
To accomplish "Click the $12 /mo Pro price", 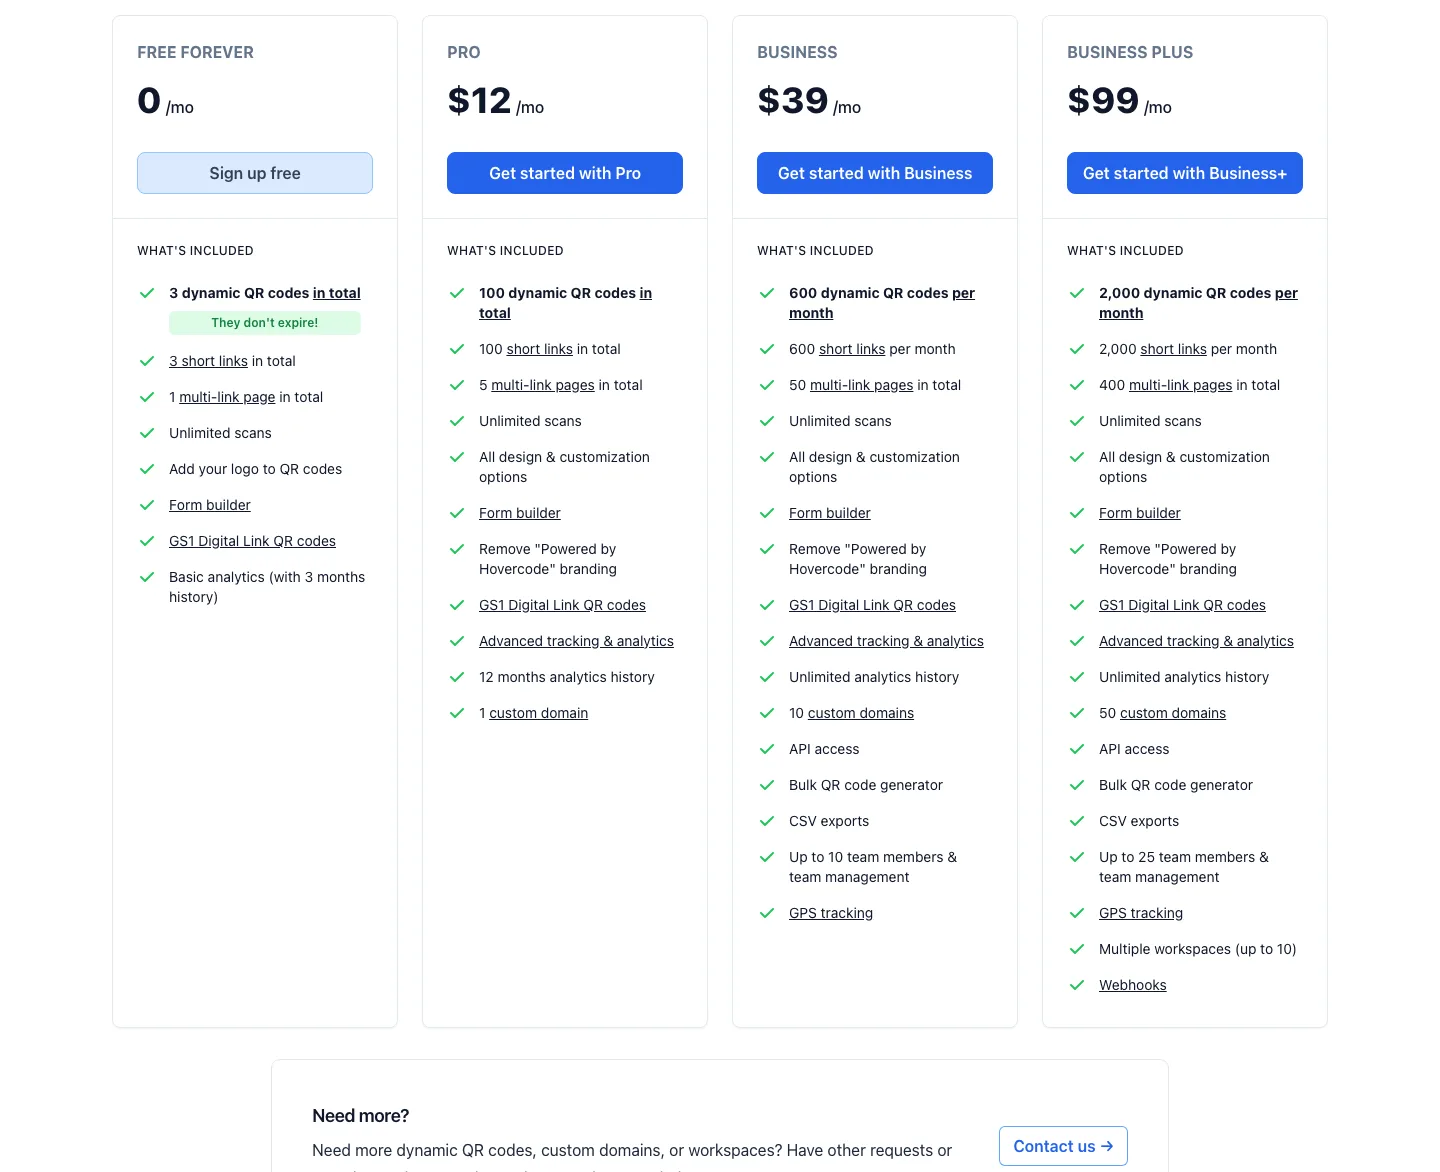I will [496, 101].
